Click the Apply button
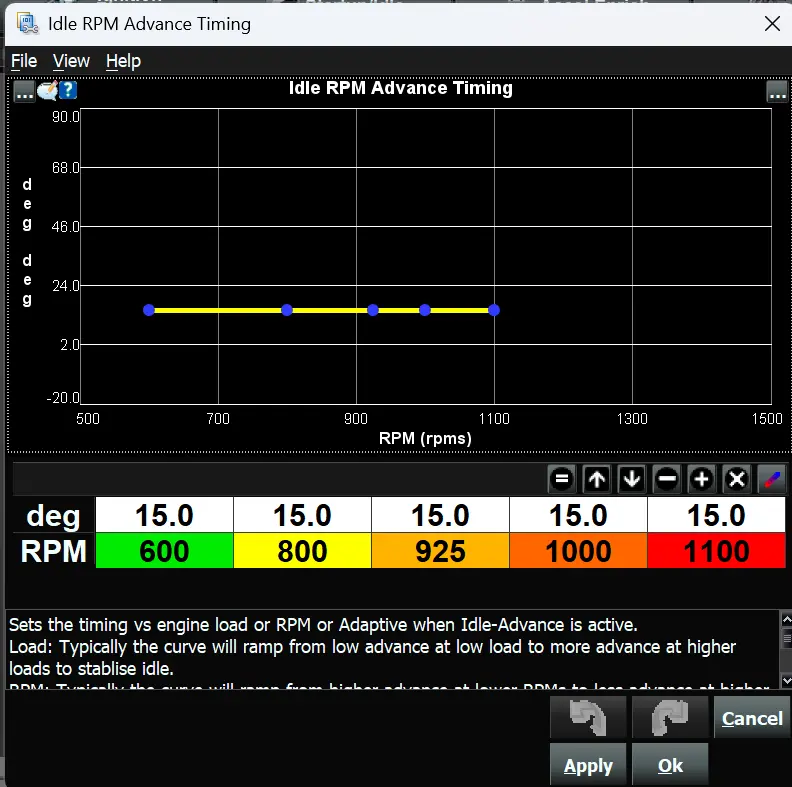This screenshot has height=787, width=792. [588, 765]
